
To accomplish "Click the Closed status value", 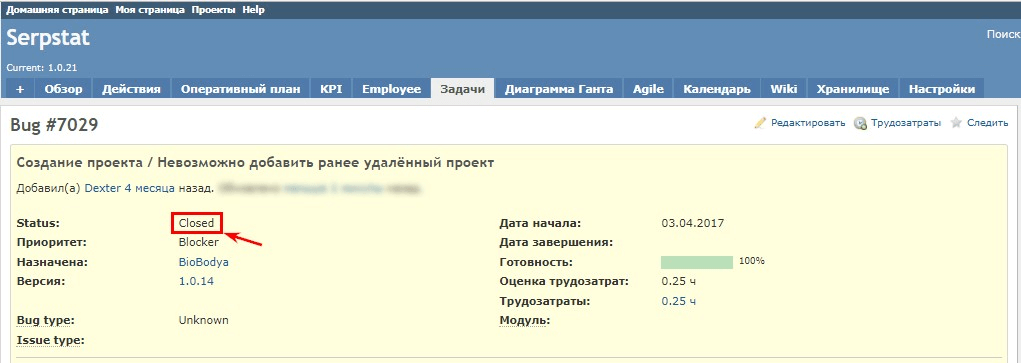I will tap(197, 223).
